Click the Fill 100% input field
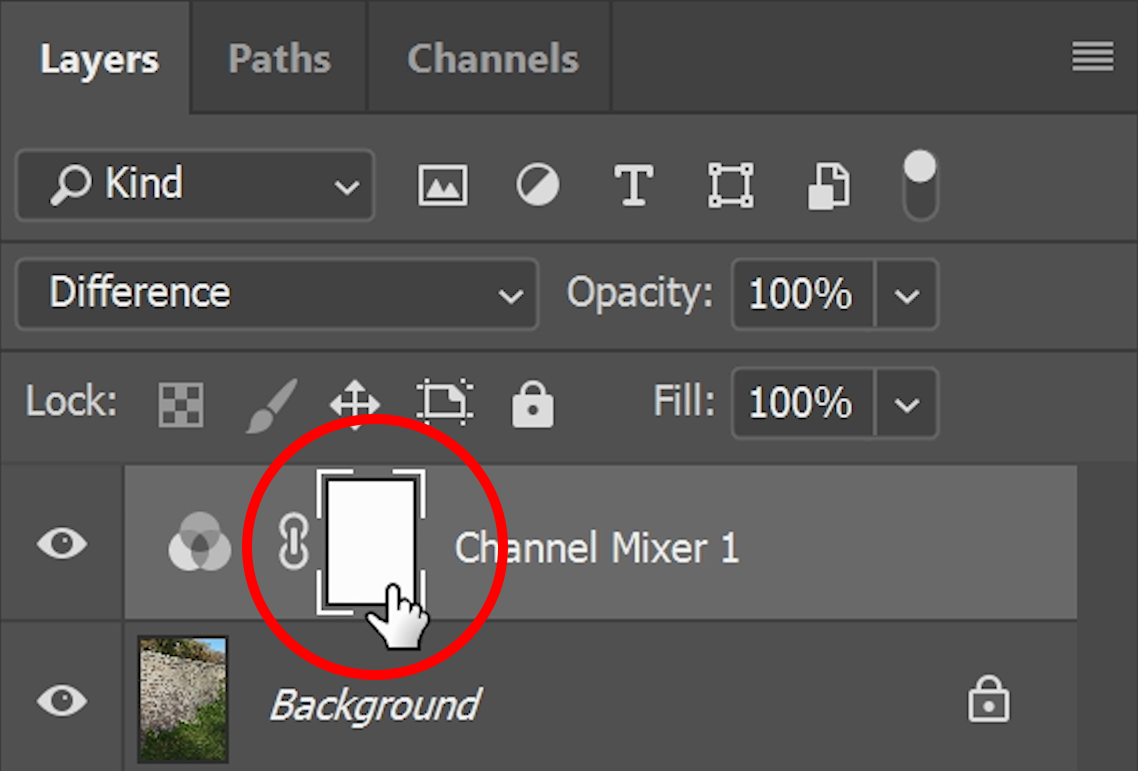Screen dimensions: 1138x771 tap(802, 403)
